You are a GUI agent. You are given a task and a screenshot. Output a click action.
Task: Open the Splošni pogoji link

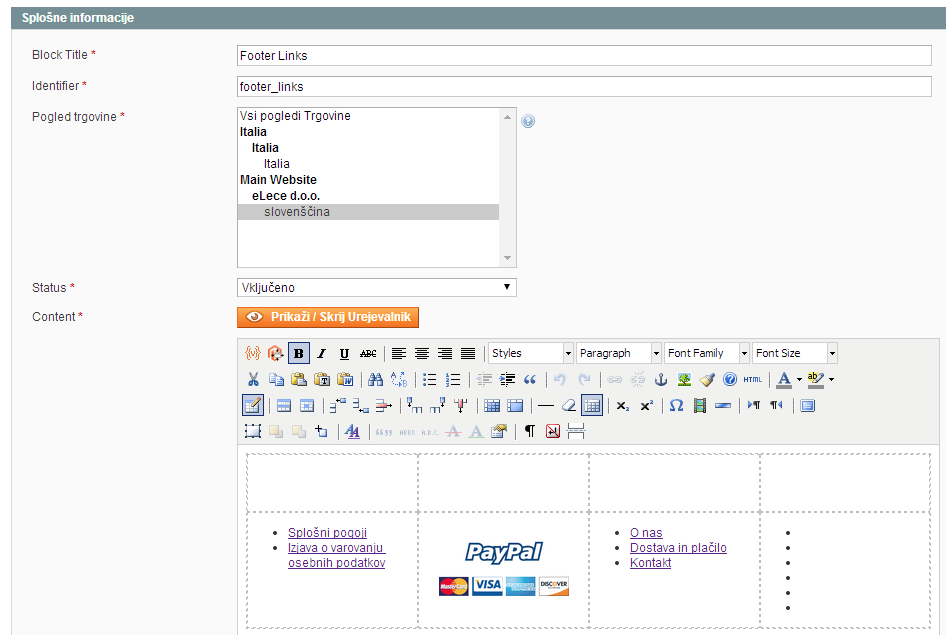[327, 532]
